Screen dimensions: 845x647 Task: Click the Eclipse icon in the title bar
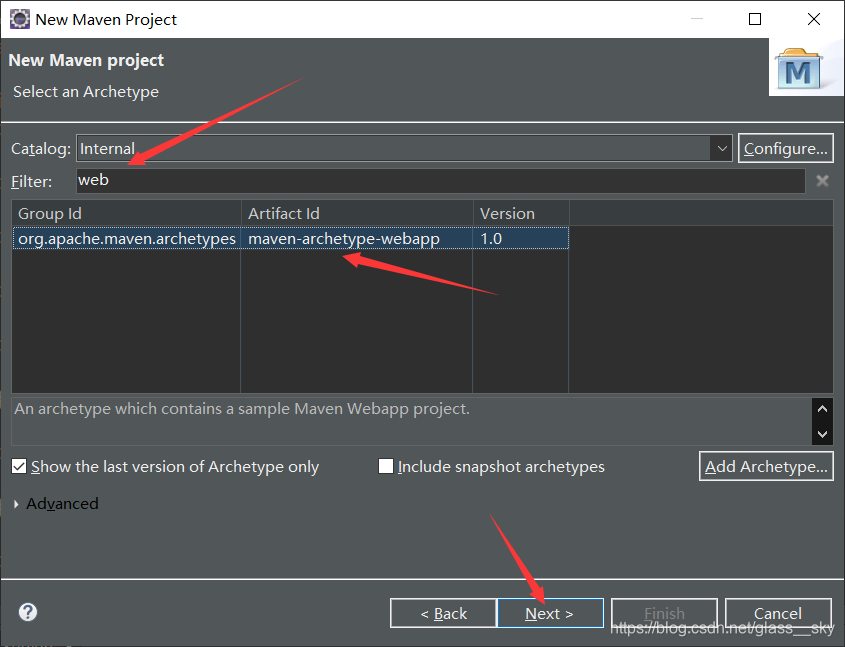19,19
